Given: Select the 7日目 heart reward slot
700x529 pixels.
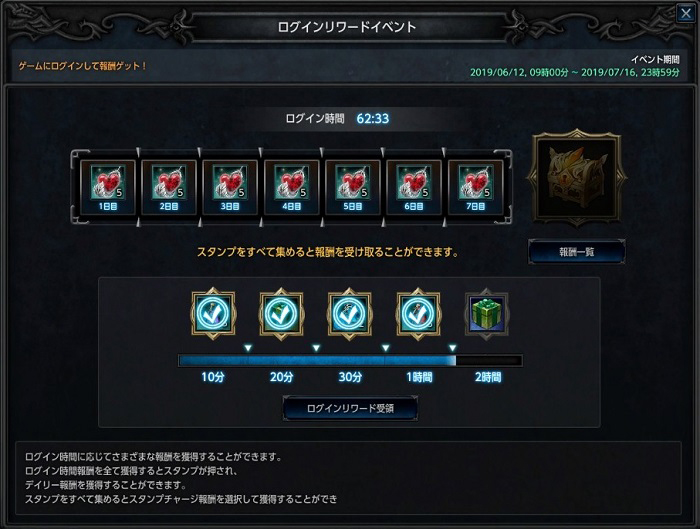Looking at the screenshot, I should click(475, 187).
